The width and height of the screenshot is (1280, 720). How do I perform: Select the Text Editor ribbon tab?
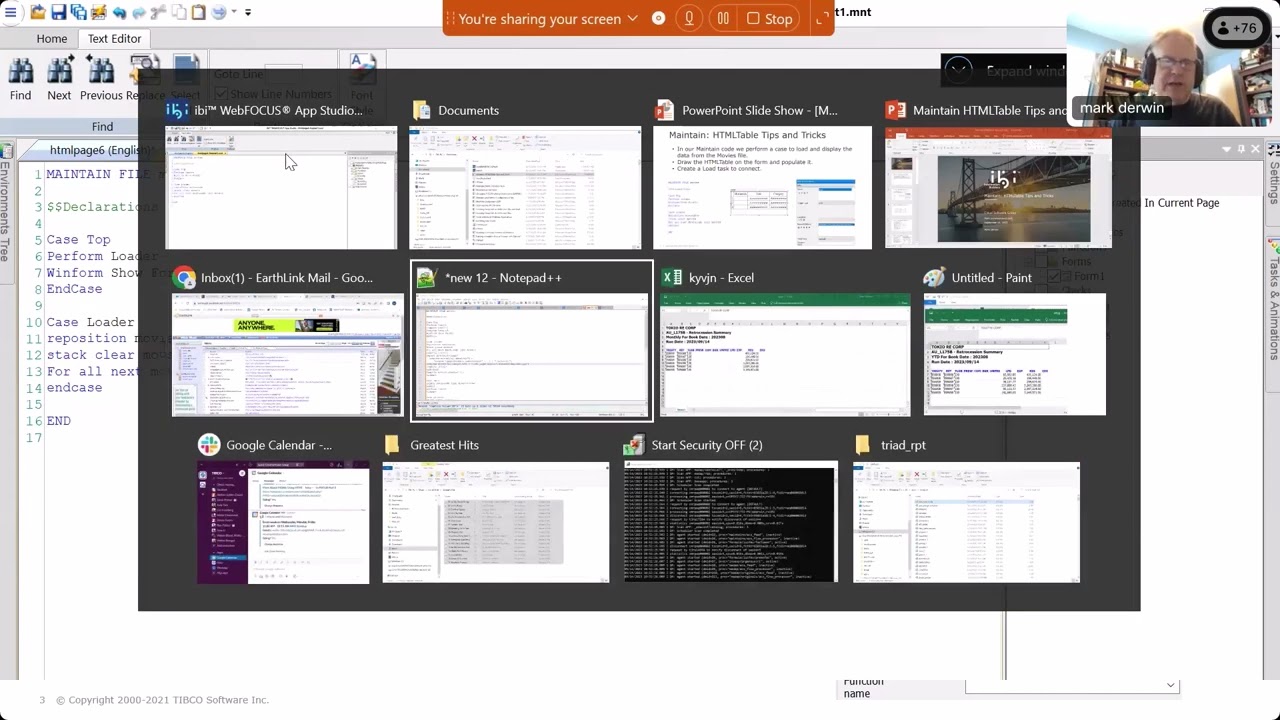(114, 38)
